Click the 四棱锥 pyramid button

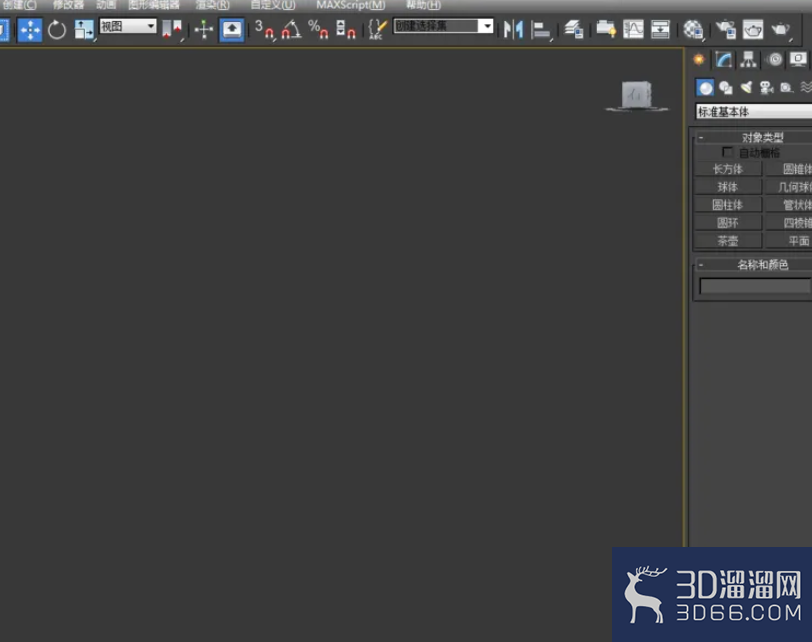(x=789, y=223)
